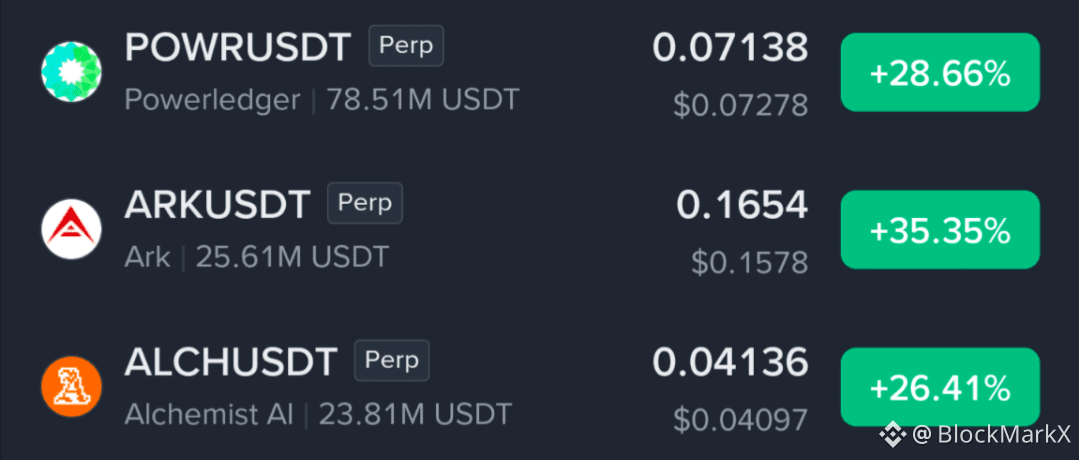Click the Alchemist AI 23.81M USDT subtitle
1079x460 pixels.
(318, 415)
